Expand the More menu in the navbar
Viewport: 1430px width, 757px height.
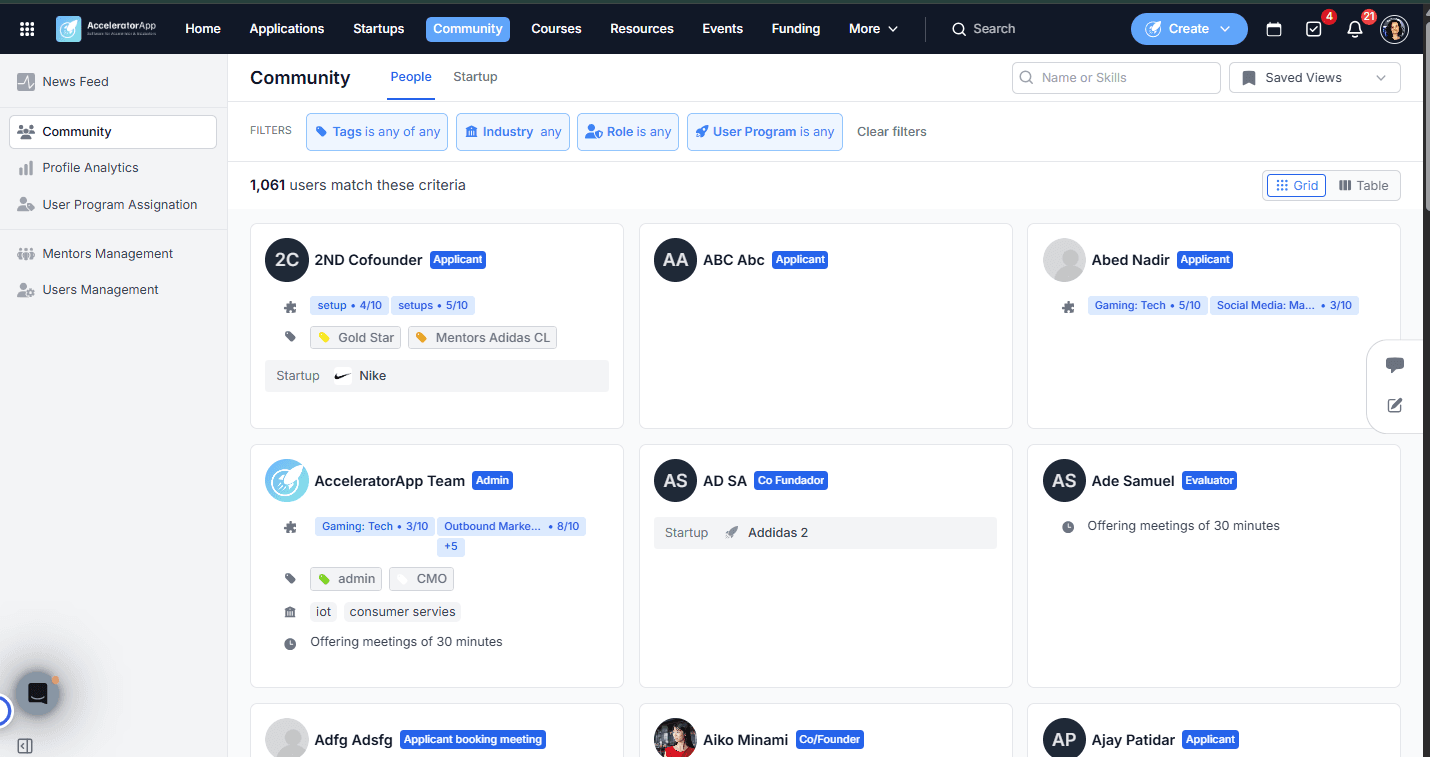point(873,29)
